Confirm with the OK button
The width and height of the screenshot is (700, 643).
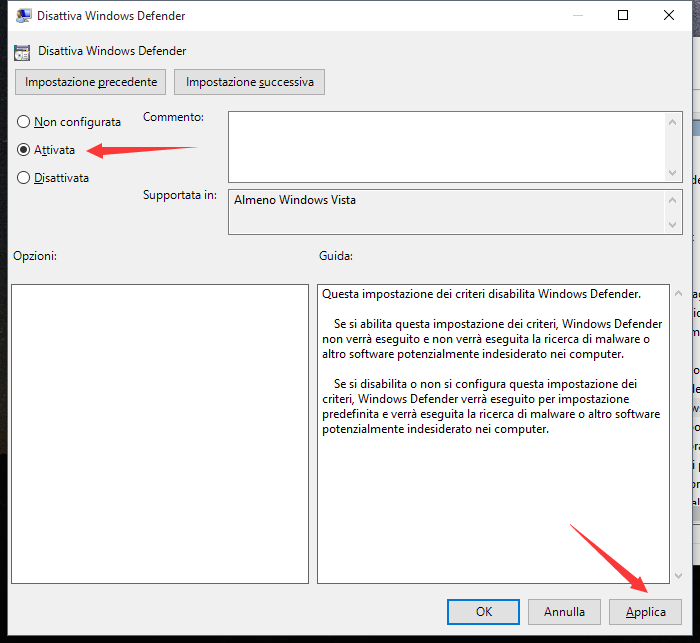(x=483, y=612)
